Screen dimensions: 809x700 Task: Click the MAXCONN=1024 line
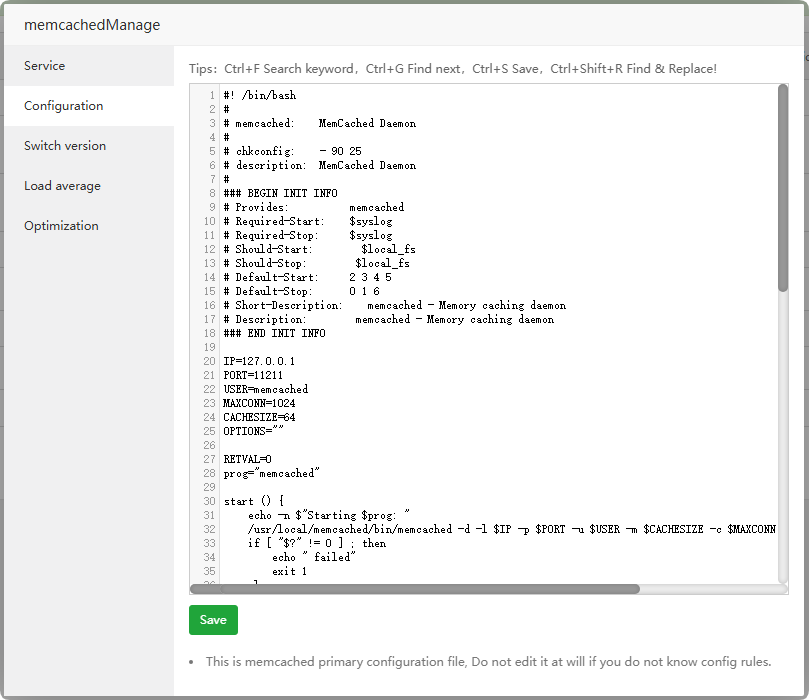[x=259, y=403]
